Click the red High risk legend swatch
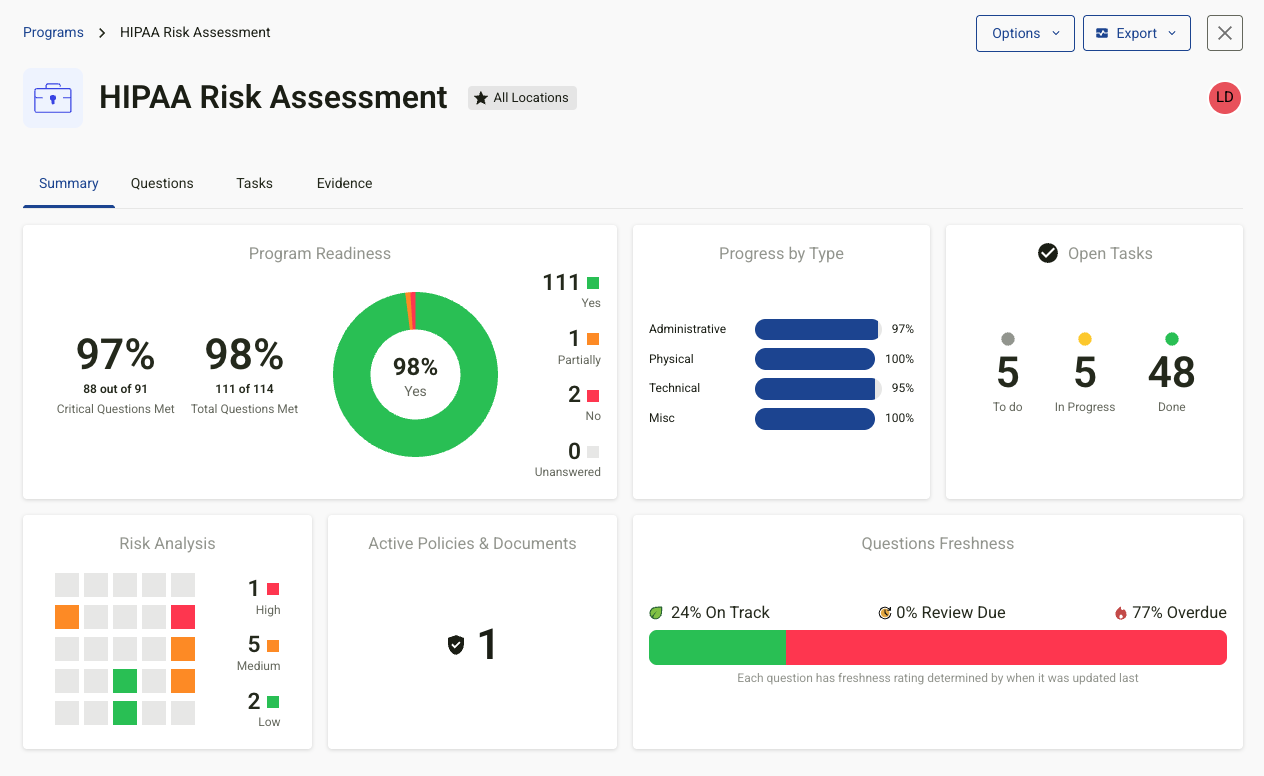This screenshot has width=1264, height=776. (x=273, y=589)
